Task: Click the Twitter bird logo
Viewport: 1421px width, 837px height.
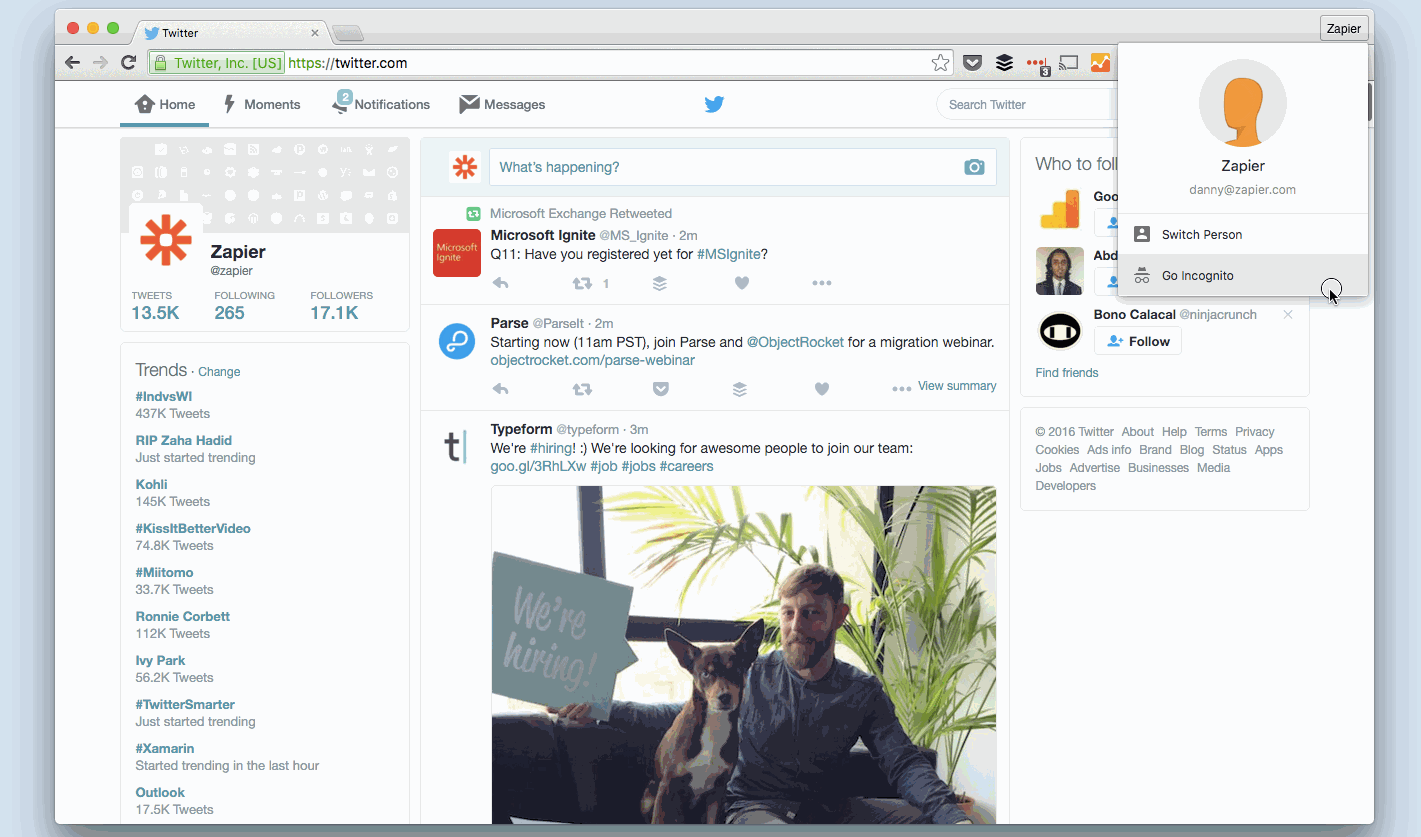Action: [x=714, y=104]
